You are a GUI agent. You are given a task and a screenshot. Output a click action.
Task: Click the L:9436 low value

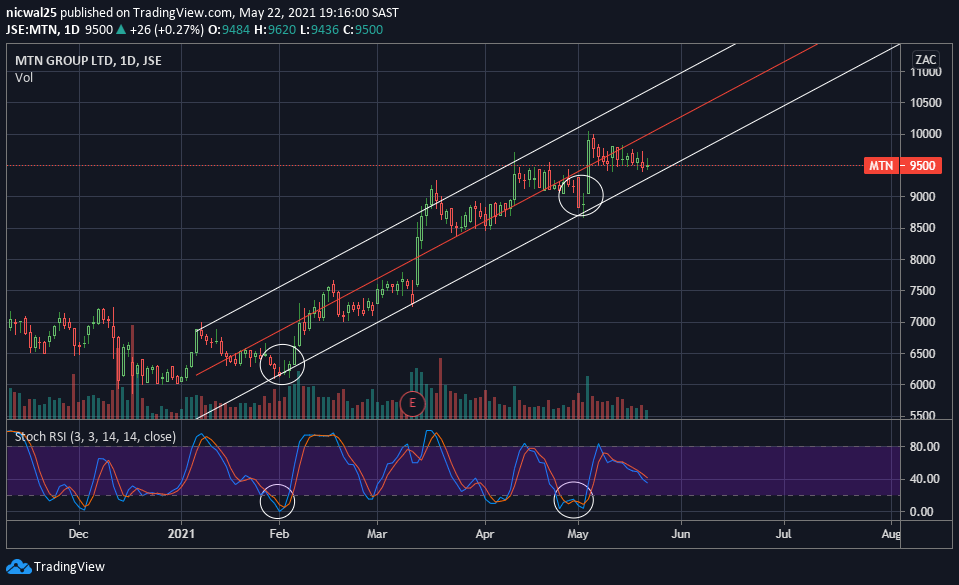pyautogui.click(x=319, y=29)
